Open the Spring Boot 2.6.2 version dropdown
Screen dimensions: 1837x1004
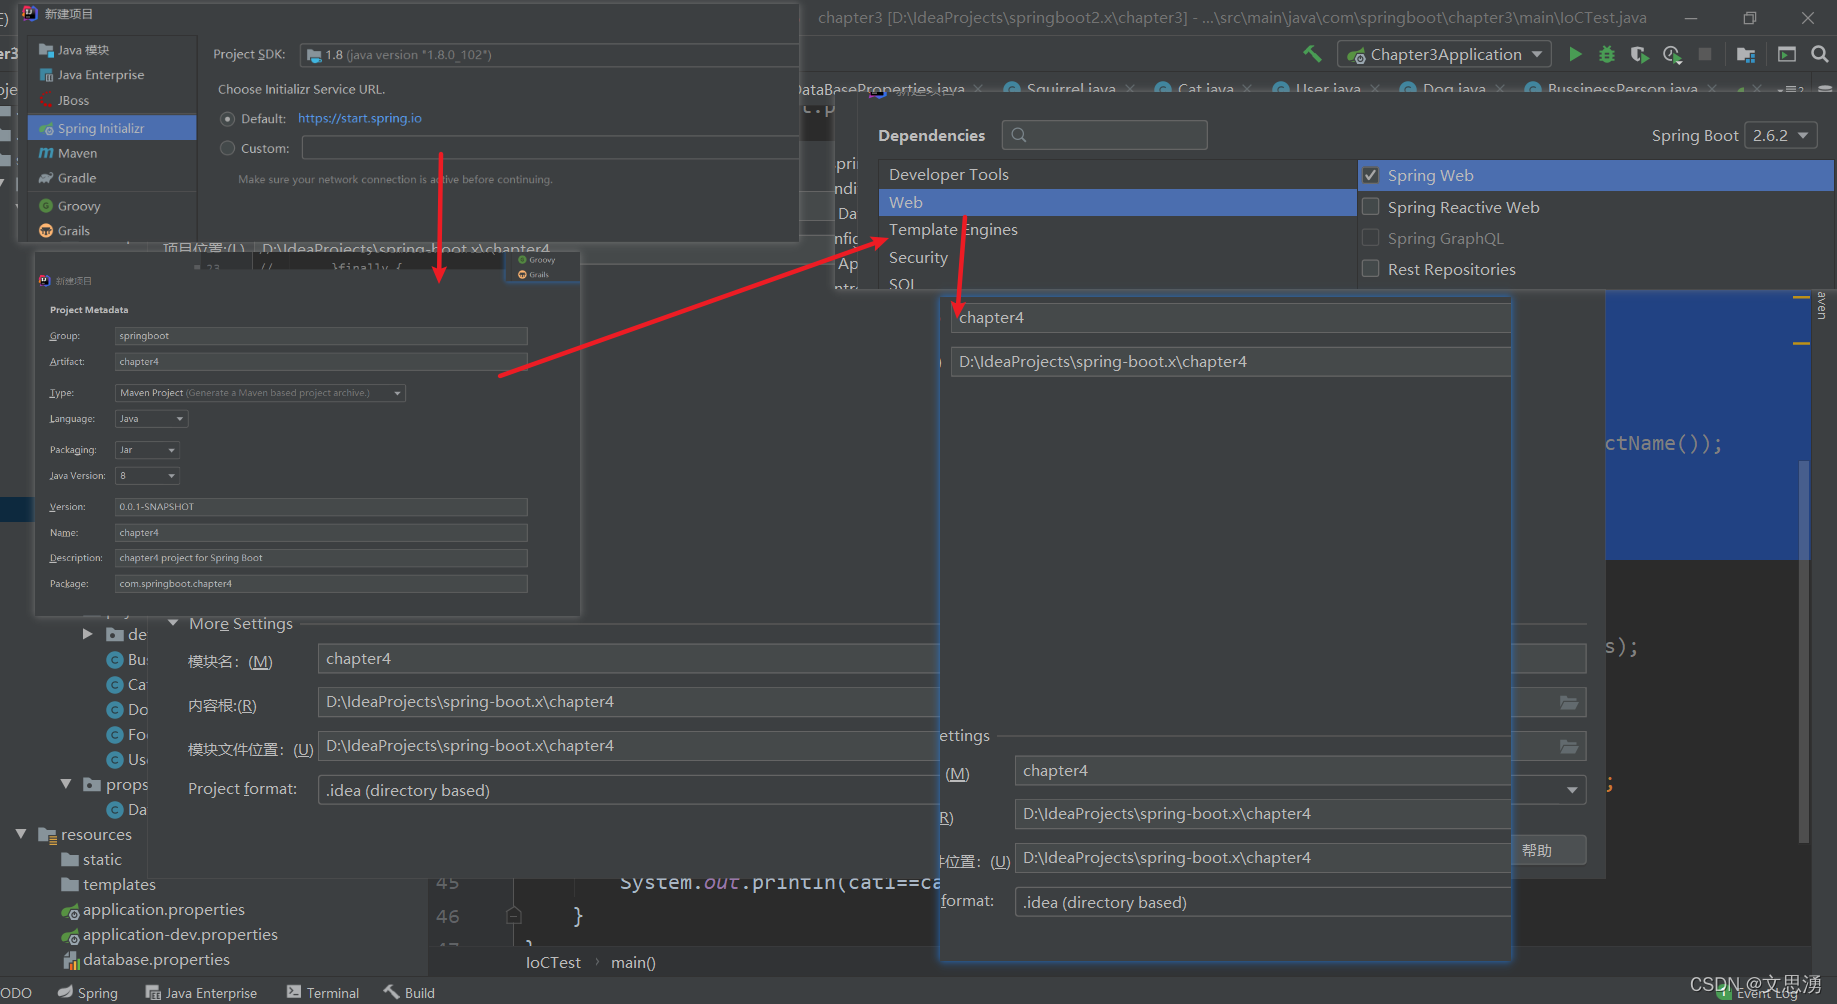pyautogui.click(x=1780, y=135)
